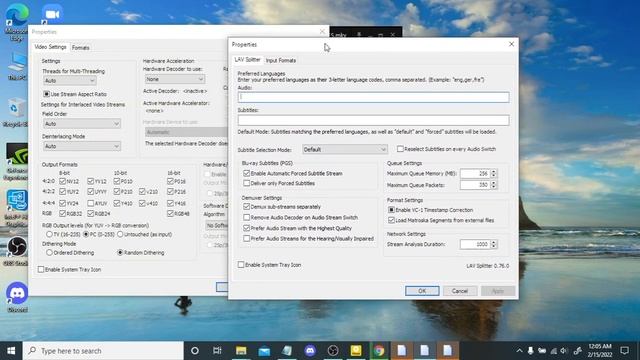Check Deliver only Forced Subtitles
The width and height of the screenshot is (640, 360).
pos(247,183)
